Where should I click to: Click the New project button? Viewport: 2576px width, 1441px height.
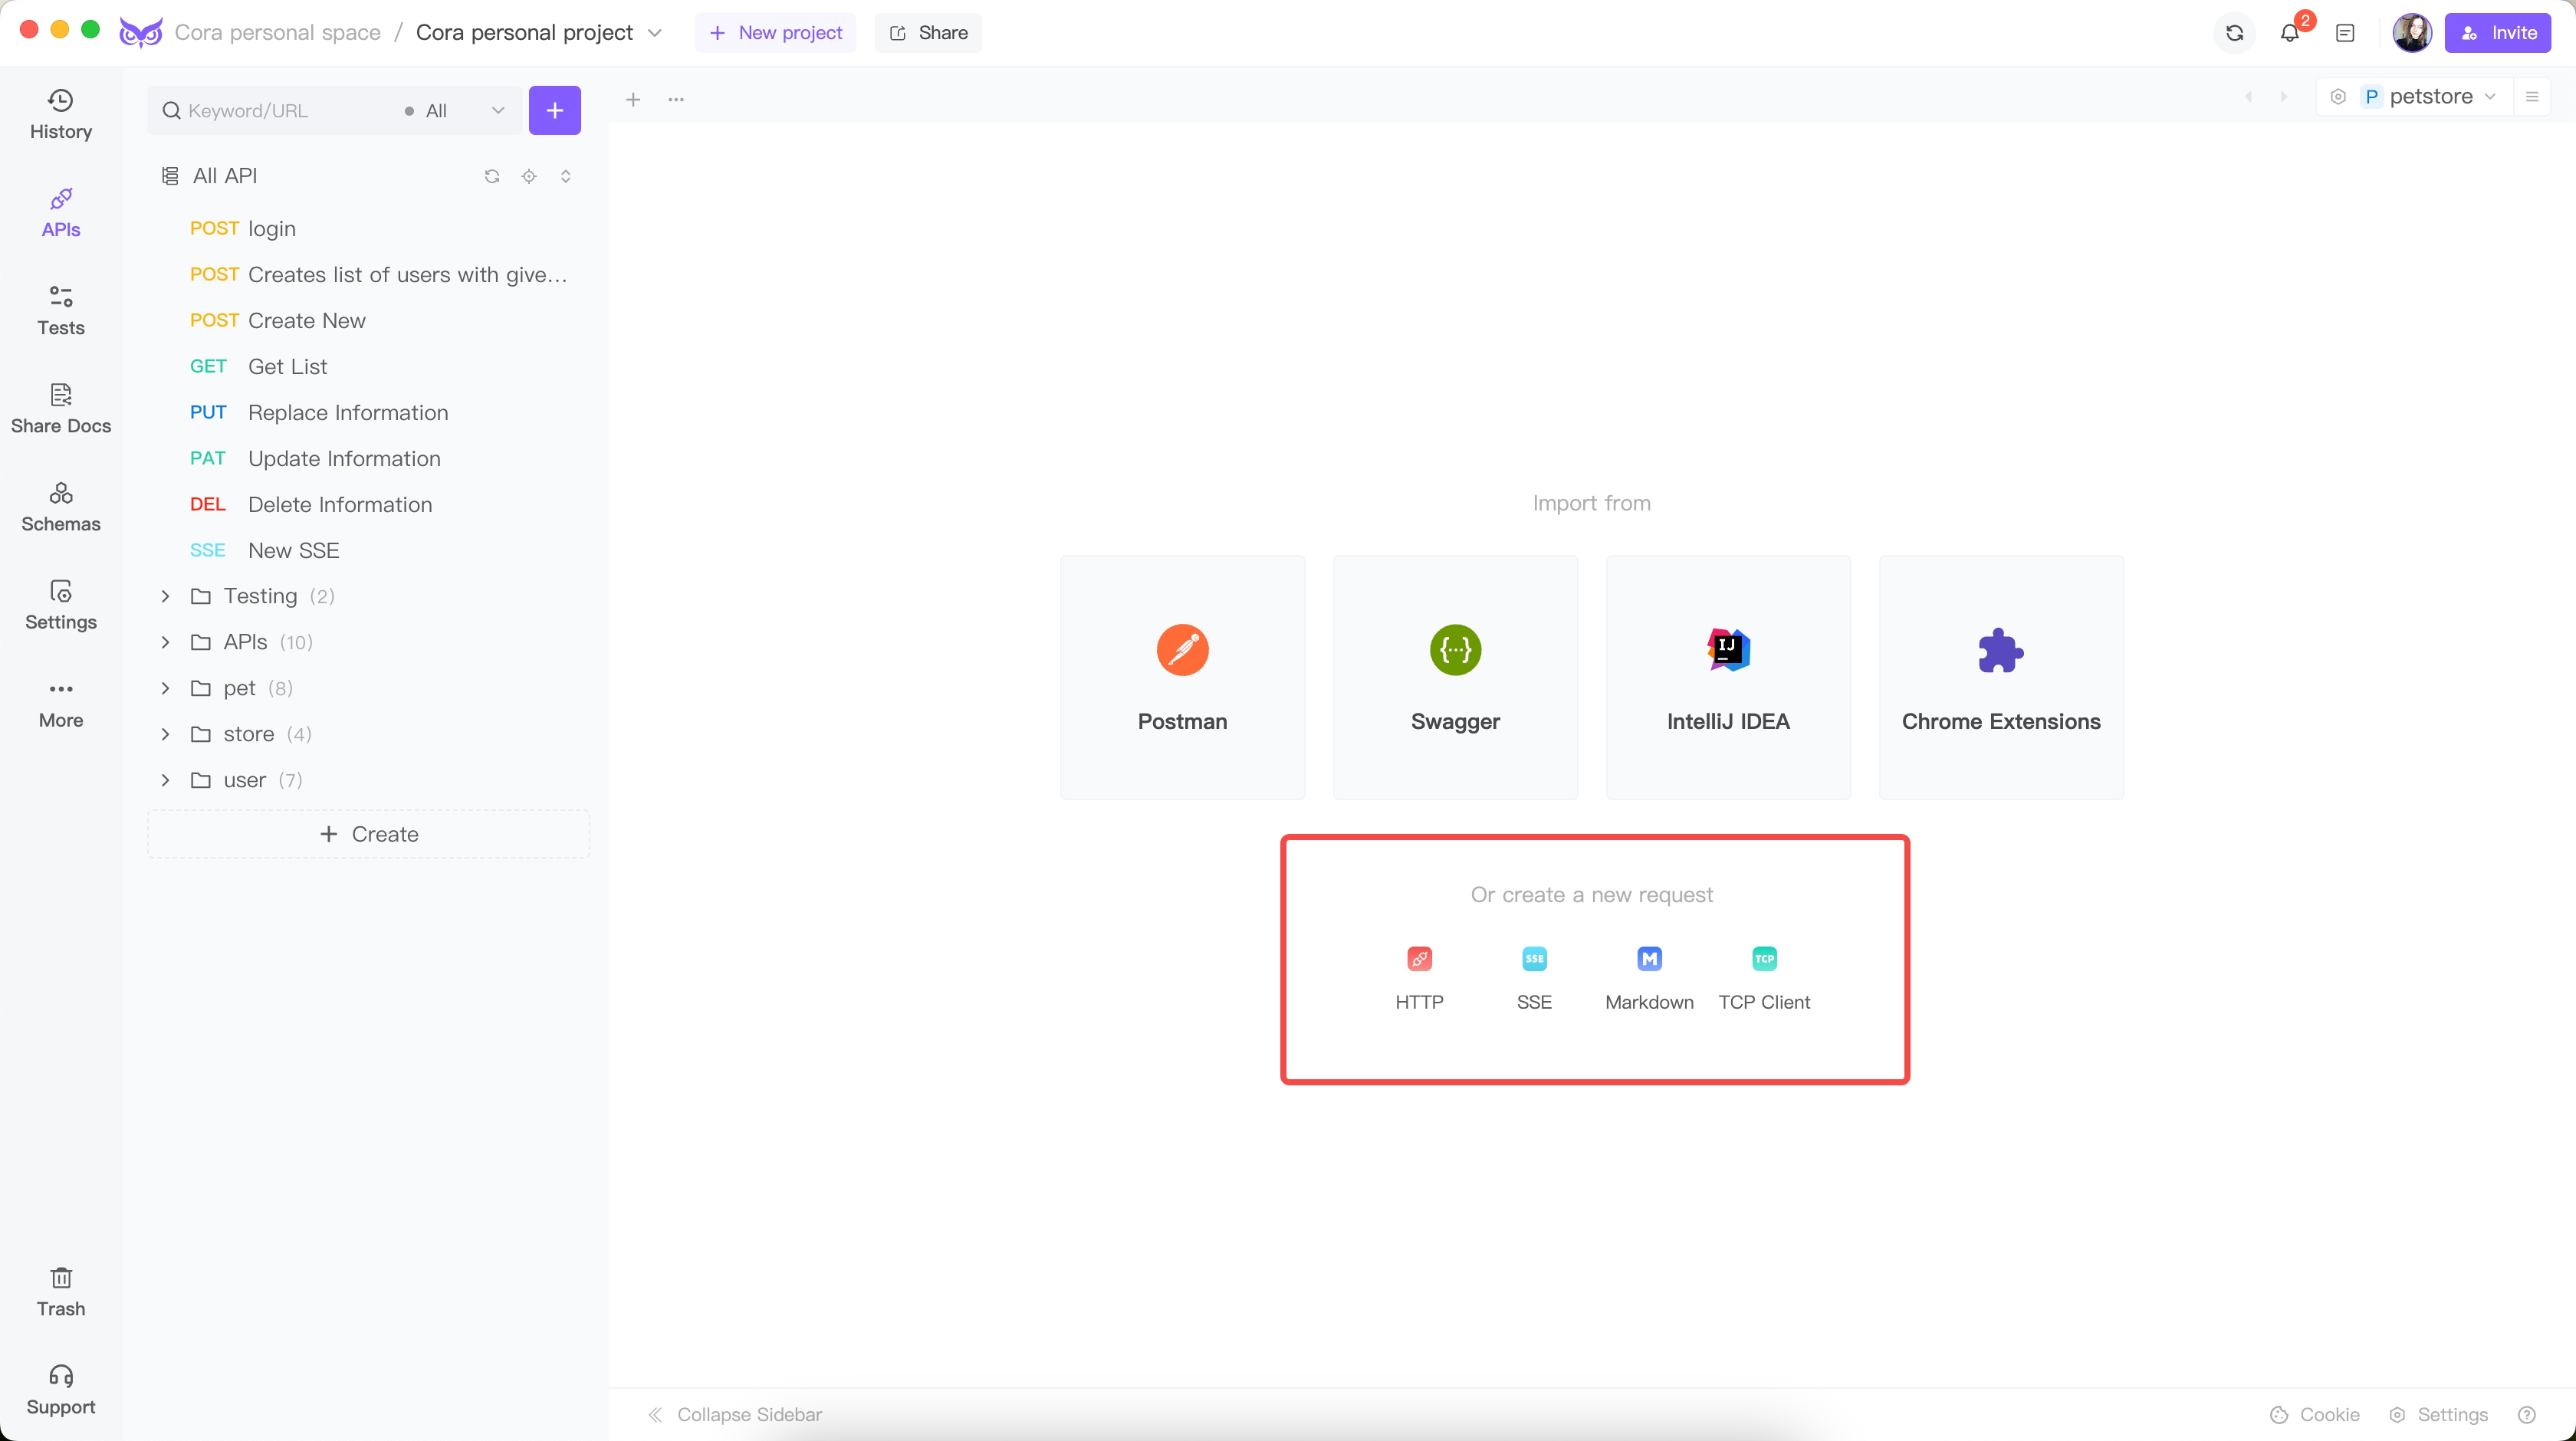775,34
